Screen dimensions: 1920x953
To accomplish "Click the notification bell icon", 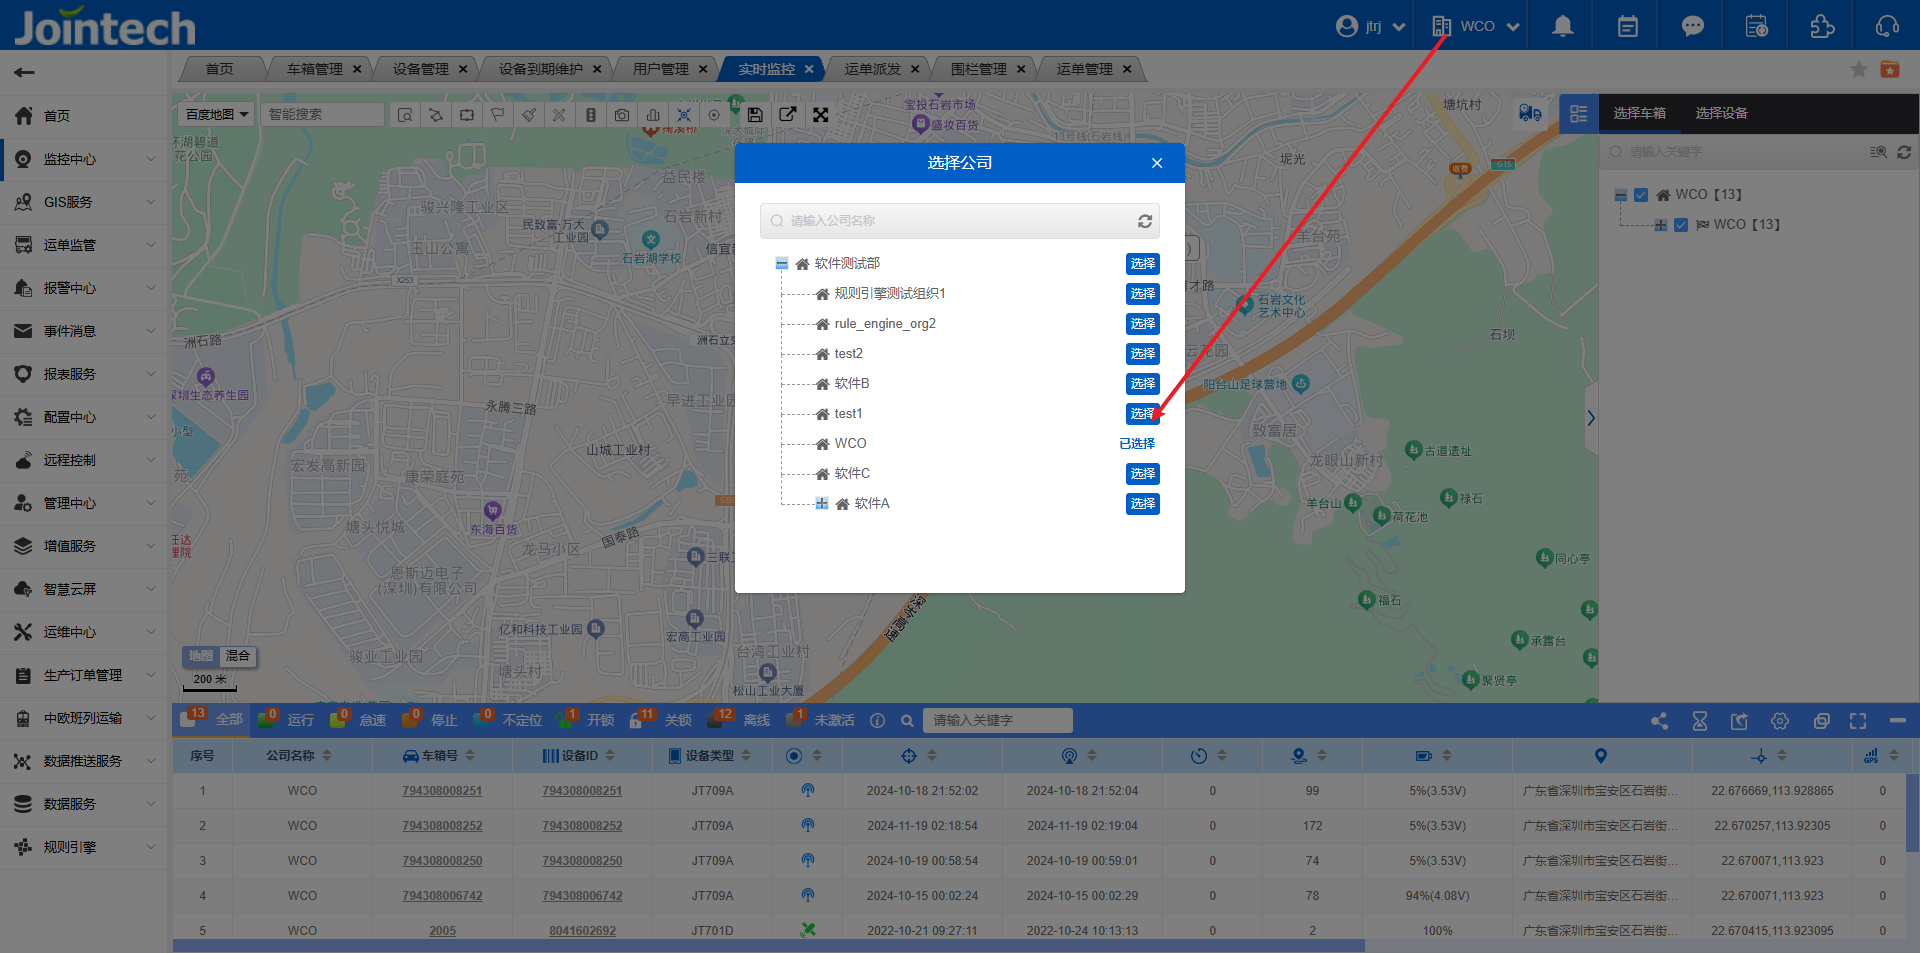I will point(1562,26).
